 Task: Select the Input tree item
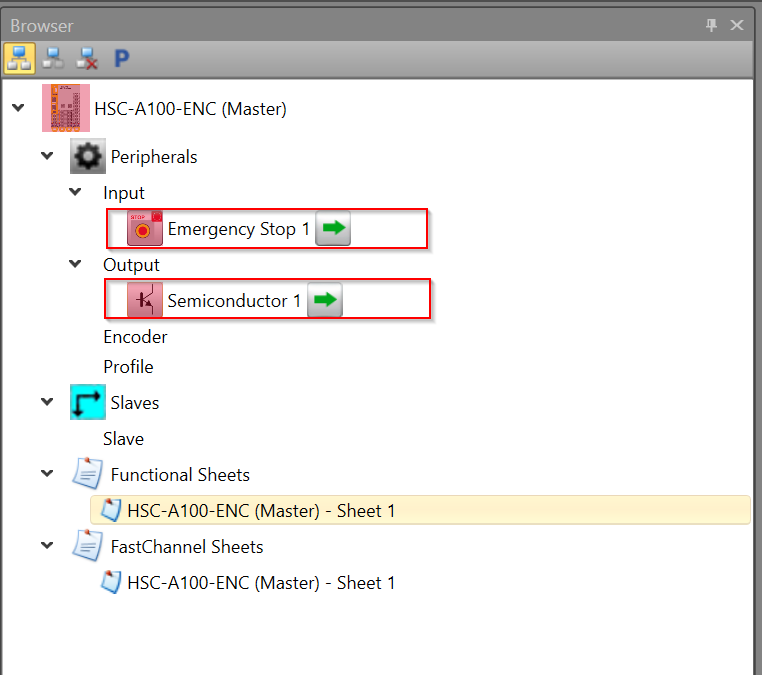[x=124, y=193]
